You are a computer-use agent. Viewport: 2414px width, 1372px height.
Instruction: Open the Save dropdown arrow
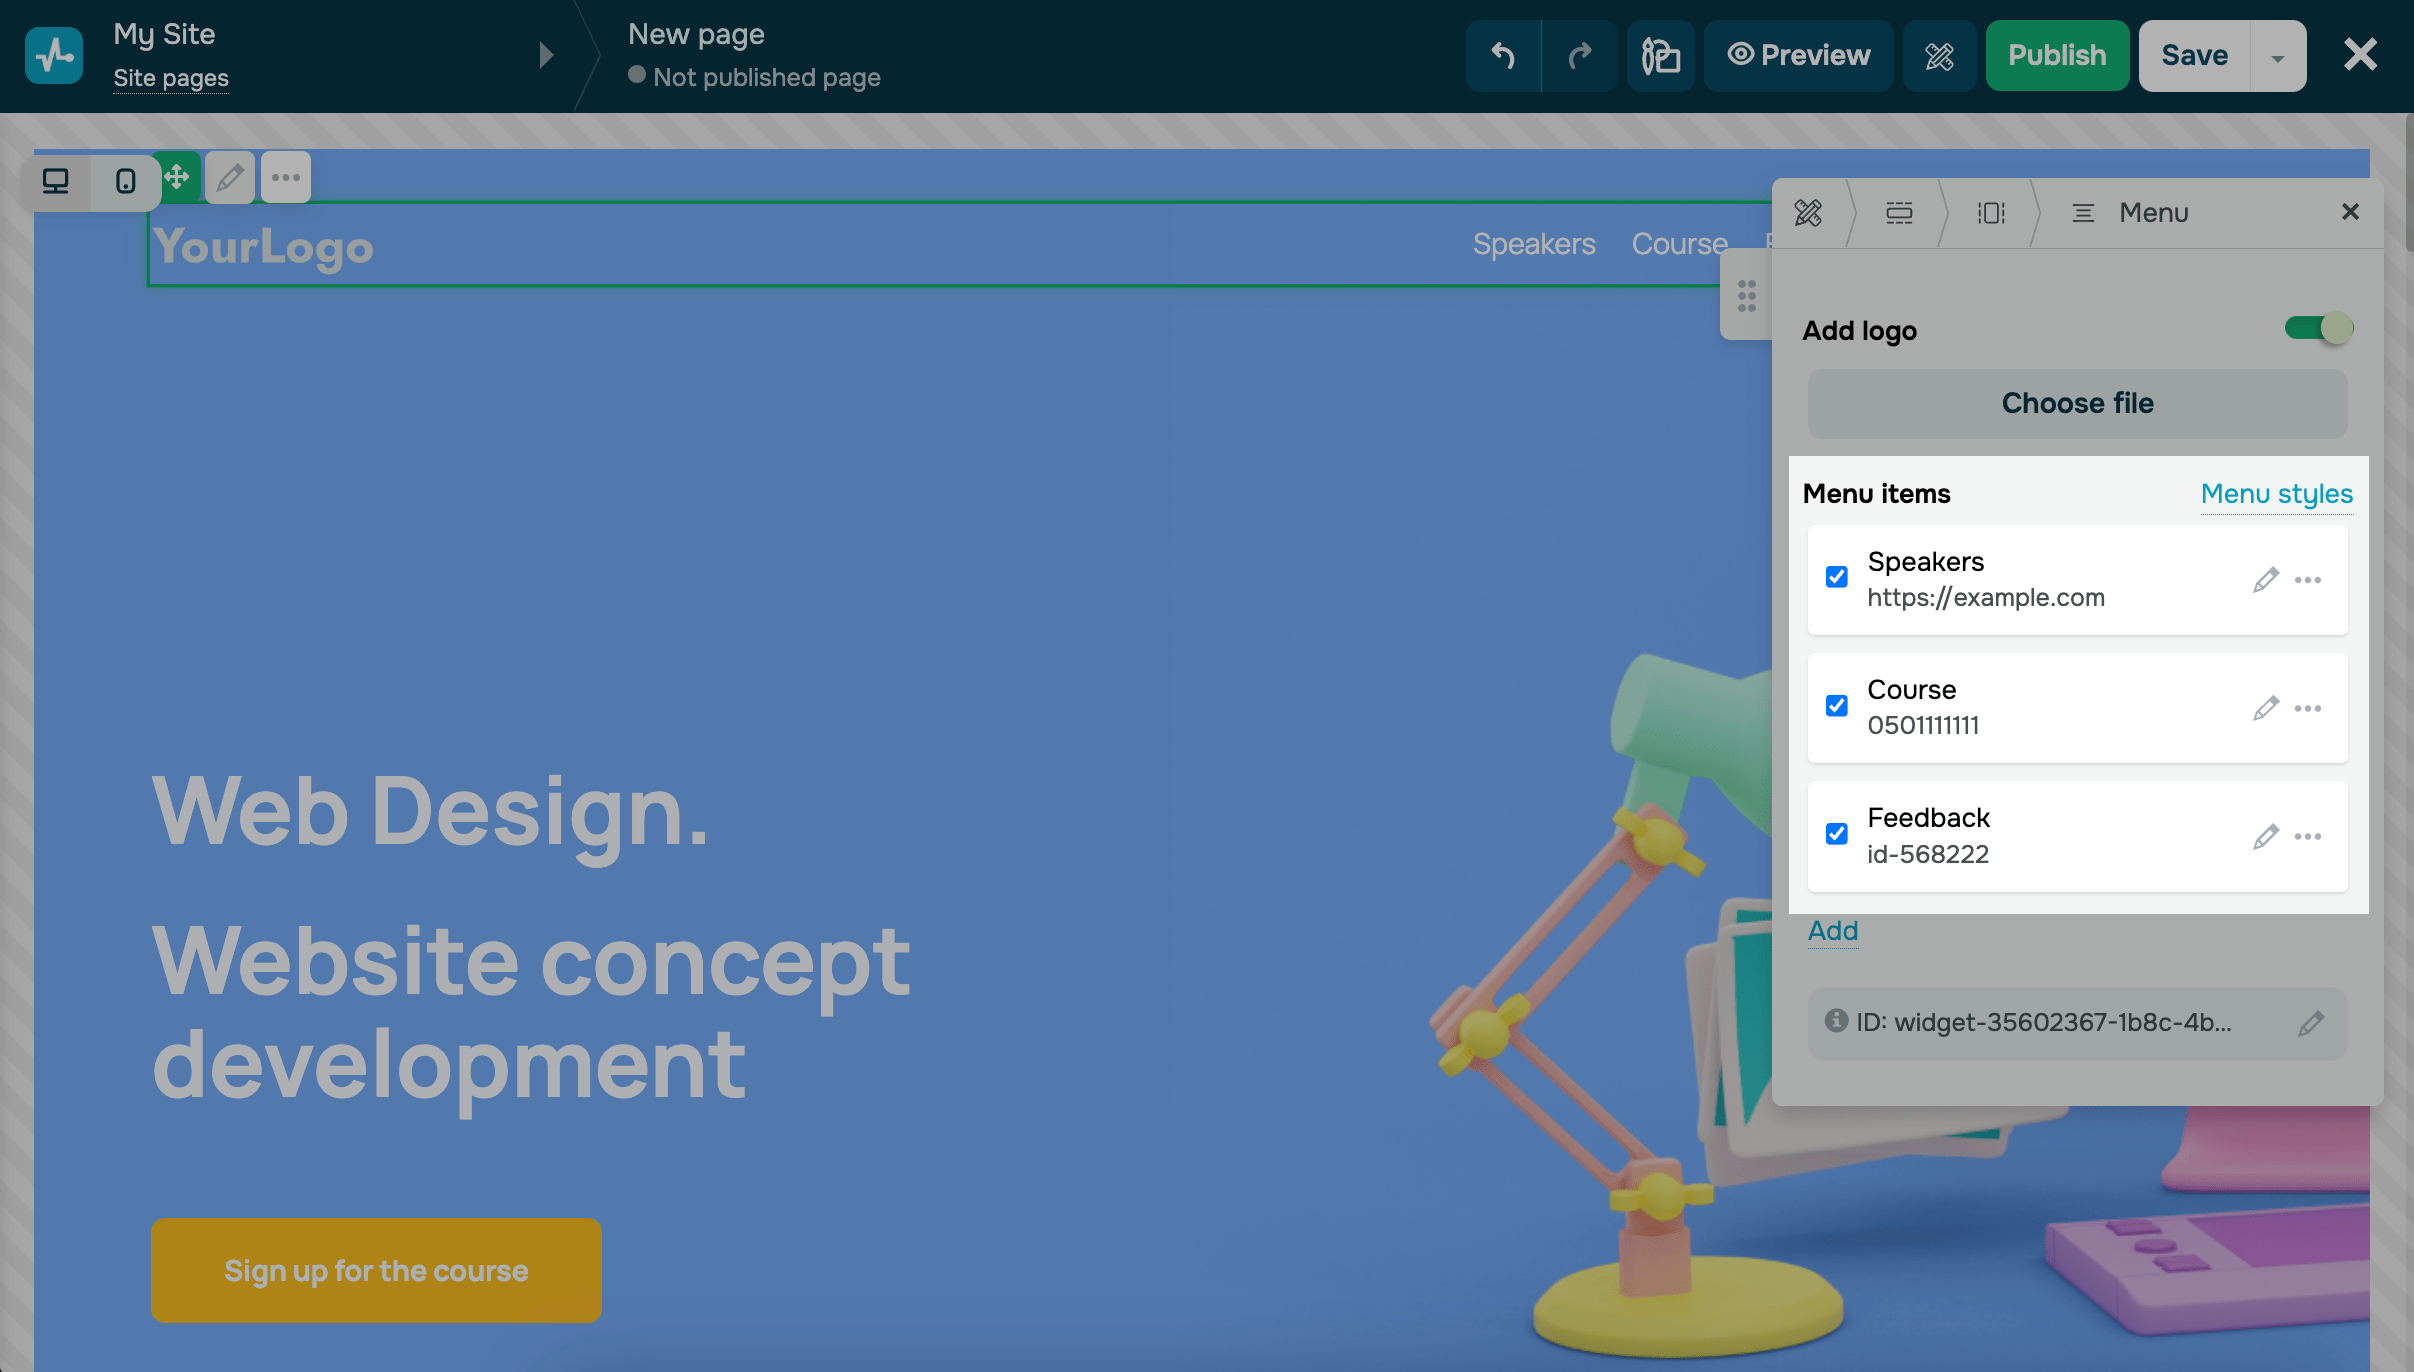tap(2277, 57)
